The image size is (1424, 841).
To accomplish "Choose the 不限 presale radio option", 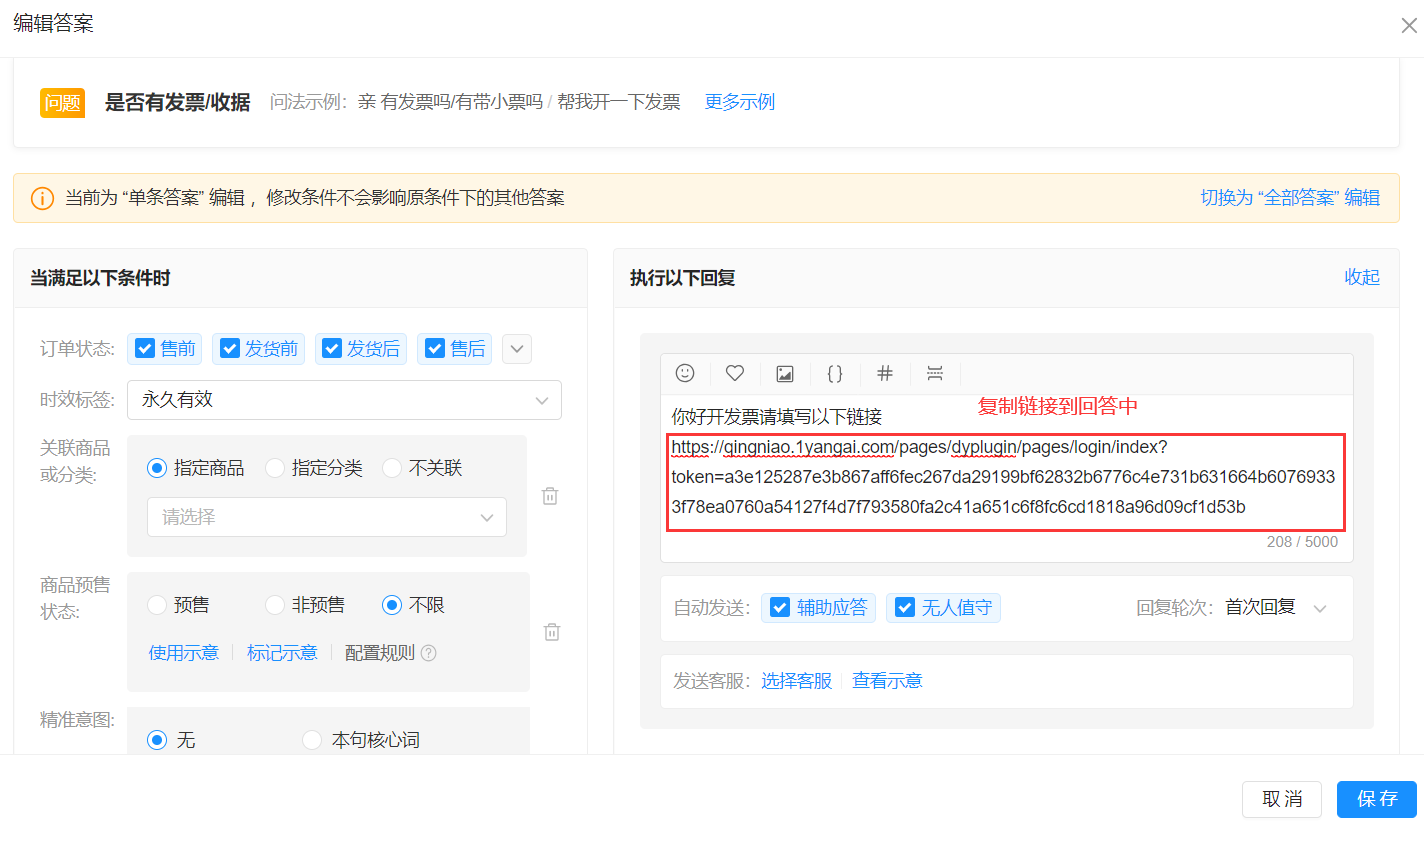I will tap(392, 605).
